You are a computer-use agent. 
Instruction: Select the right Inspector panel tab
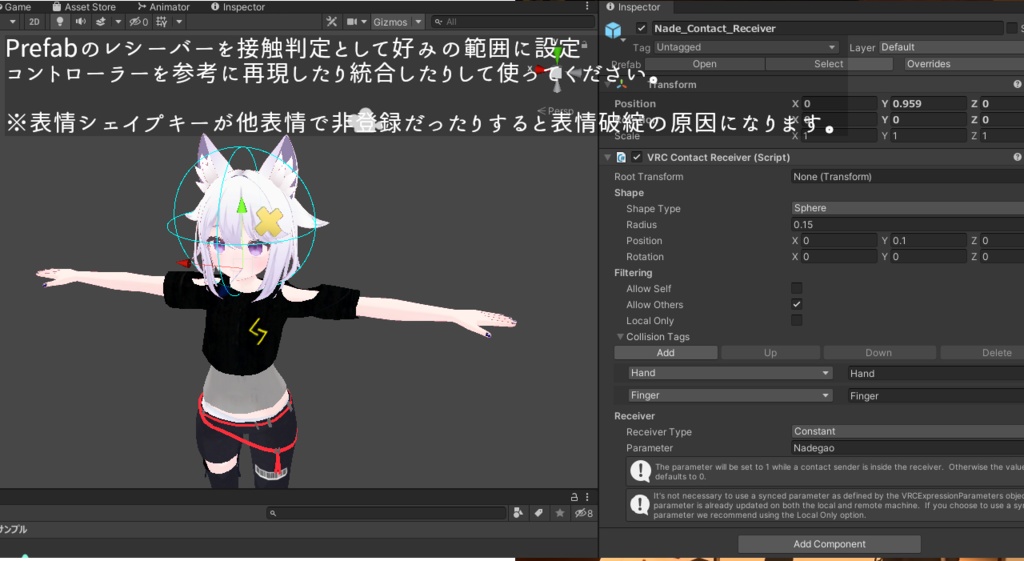click(x=633, y=7)
